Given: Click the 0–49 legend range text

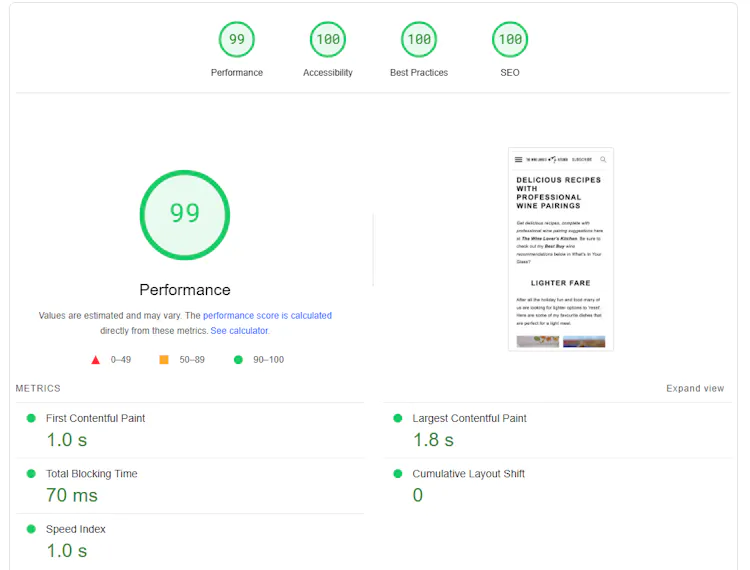Looking at the screenshot, I should (121, 360).
